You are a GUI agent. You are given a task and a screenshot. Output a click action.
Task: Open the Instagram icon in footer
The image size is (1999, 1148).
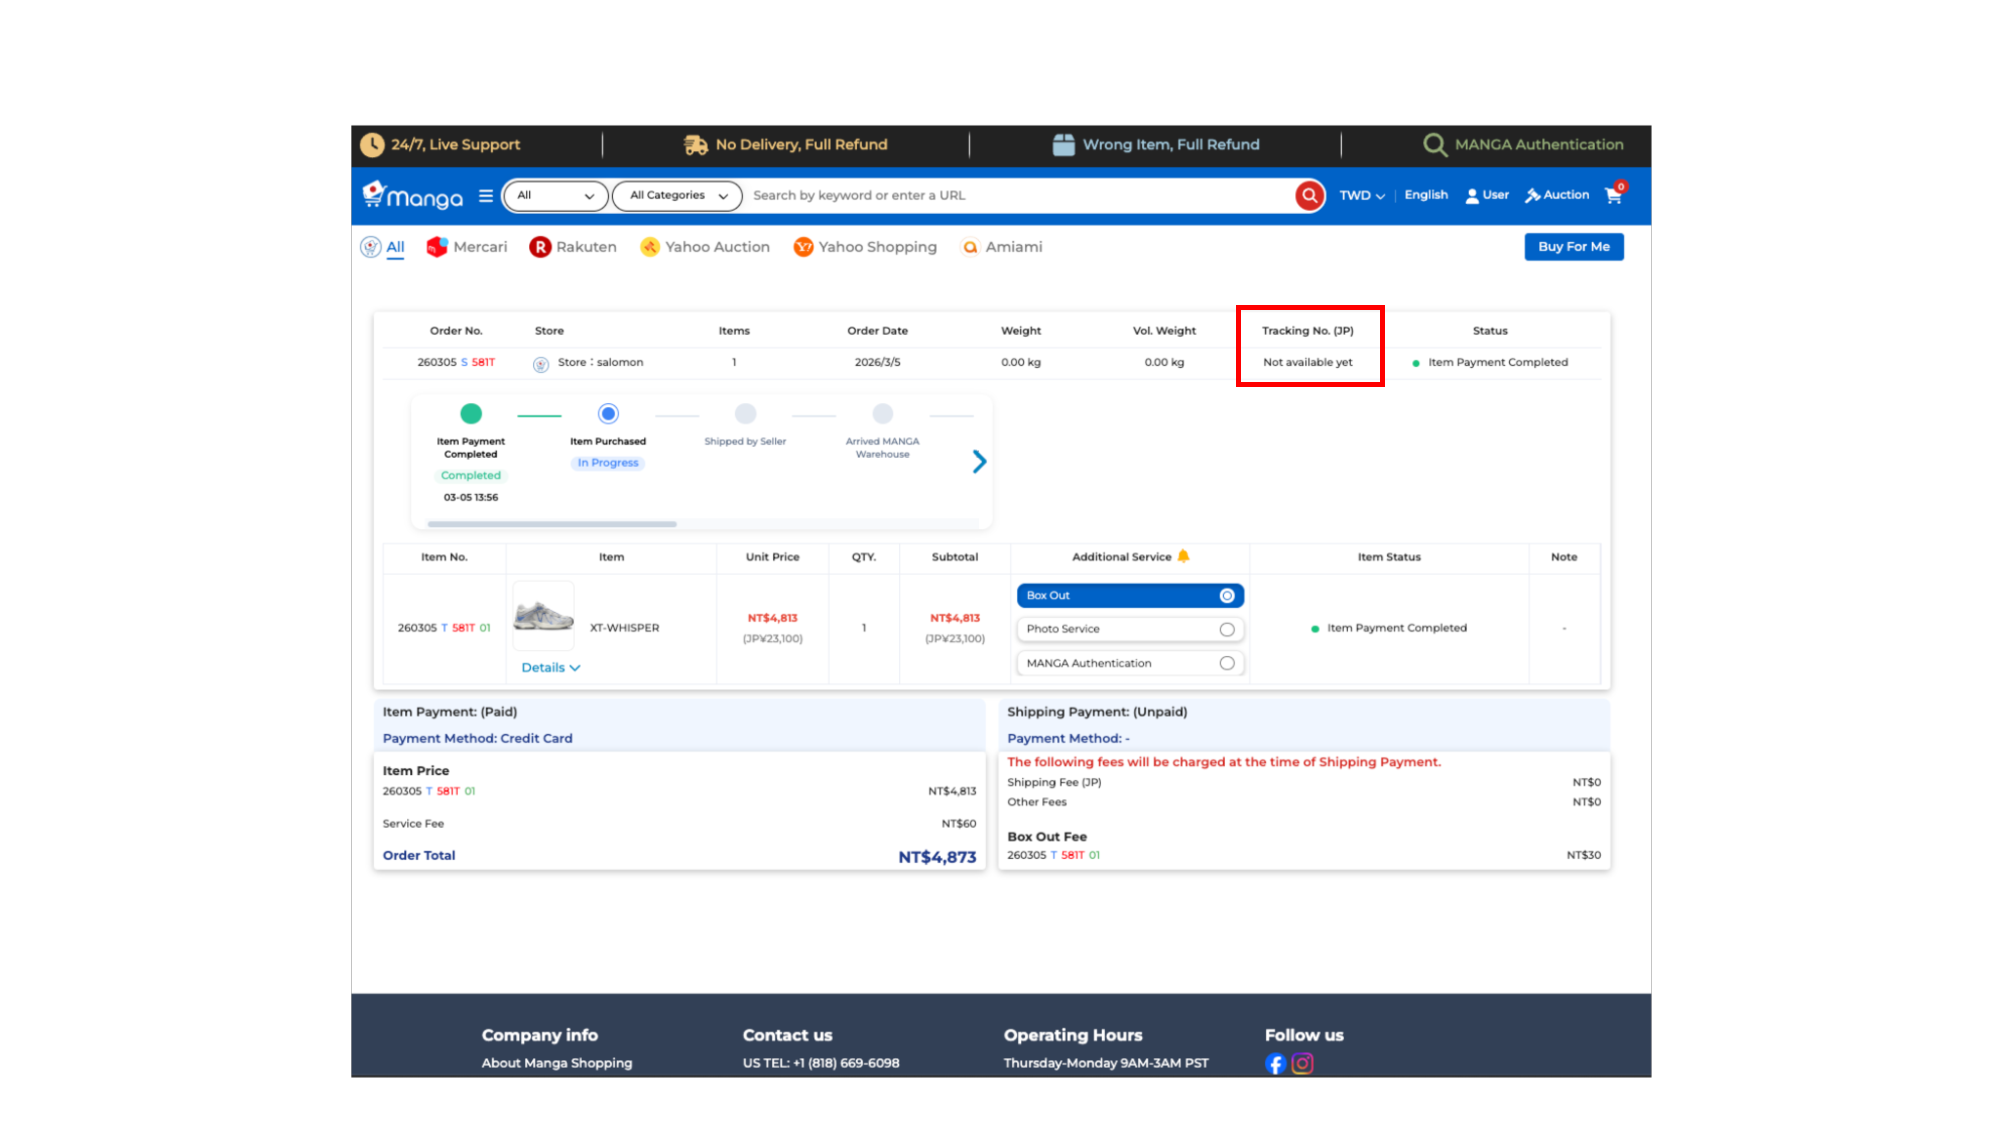click(1302, 1064)
